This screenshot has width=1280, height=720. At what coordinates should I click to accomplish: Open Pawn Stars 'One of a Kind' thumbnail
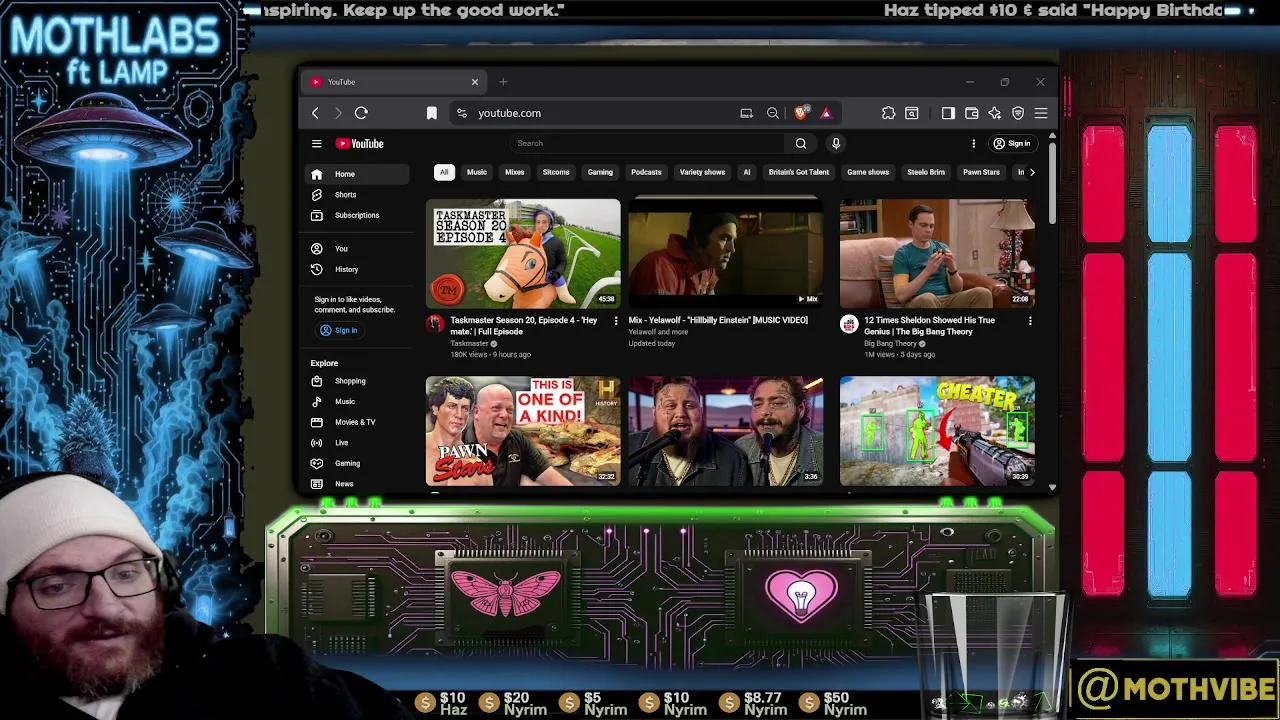tap(523, 431)
